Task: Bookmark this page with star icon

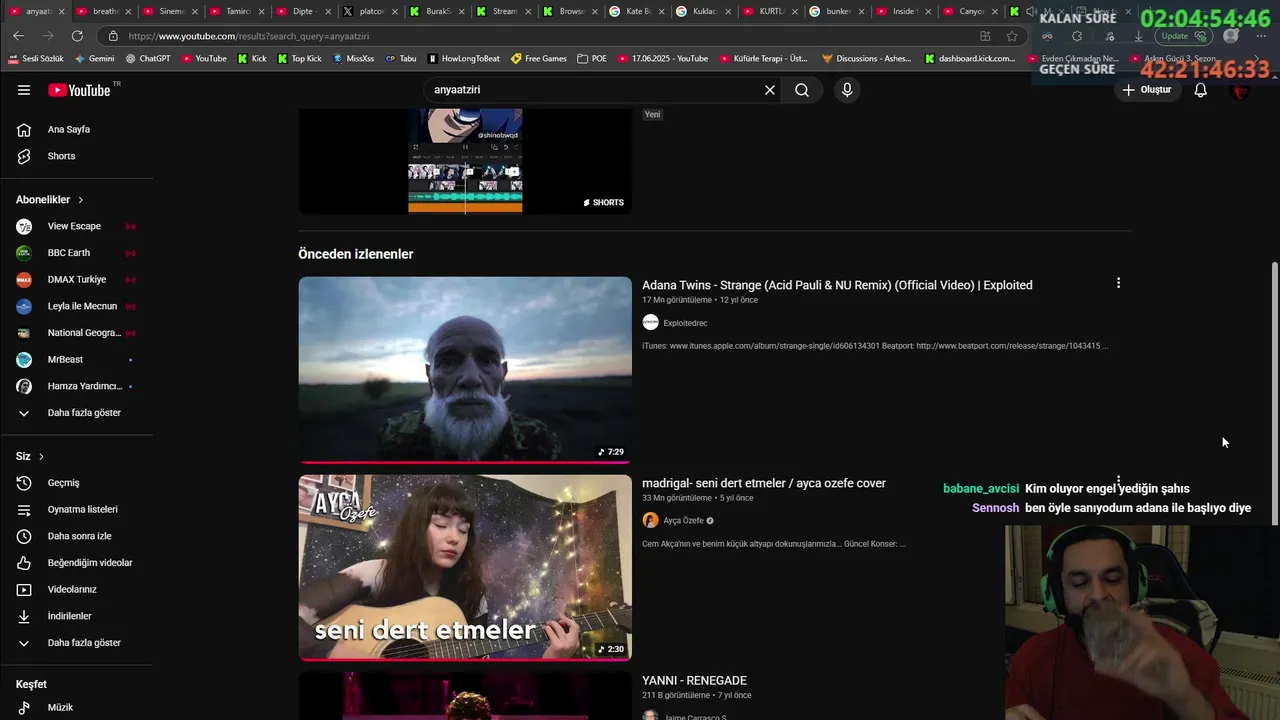Action: coord(1012,36)
